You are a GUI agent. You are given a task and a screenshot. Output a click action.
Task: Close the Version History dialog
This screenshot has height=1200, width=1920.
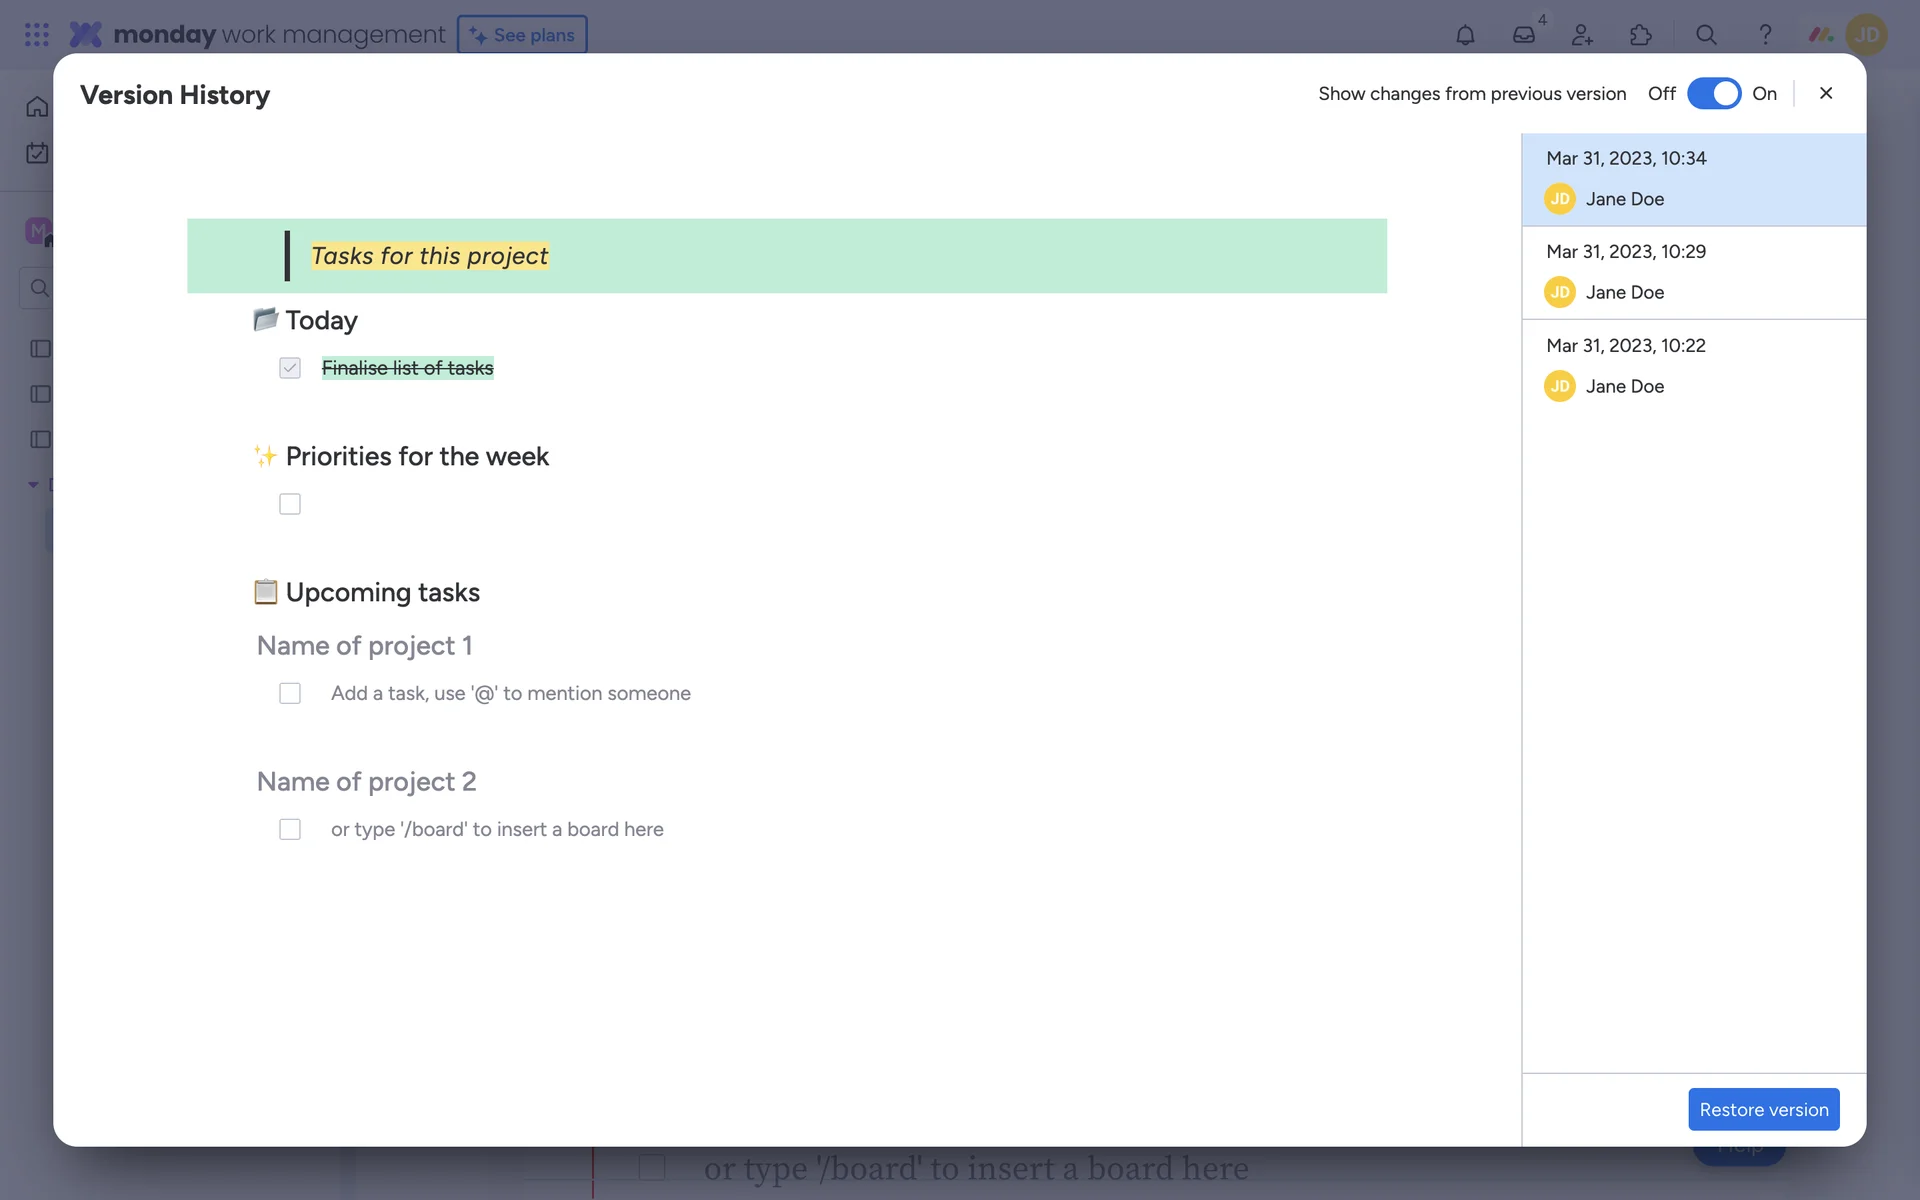click(x=1826, y=93)
